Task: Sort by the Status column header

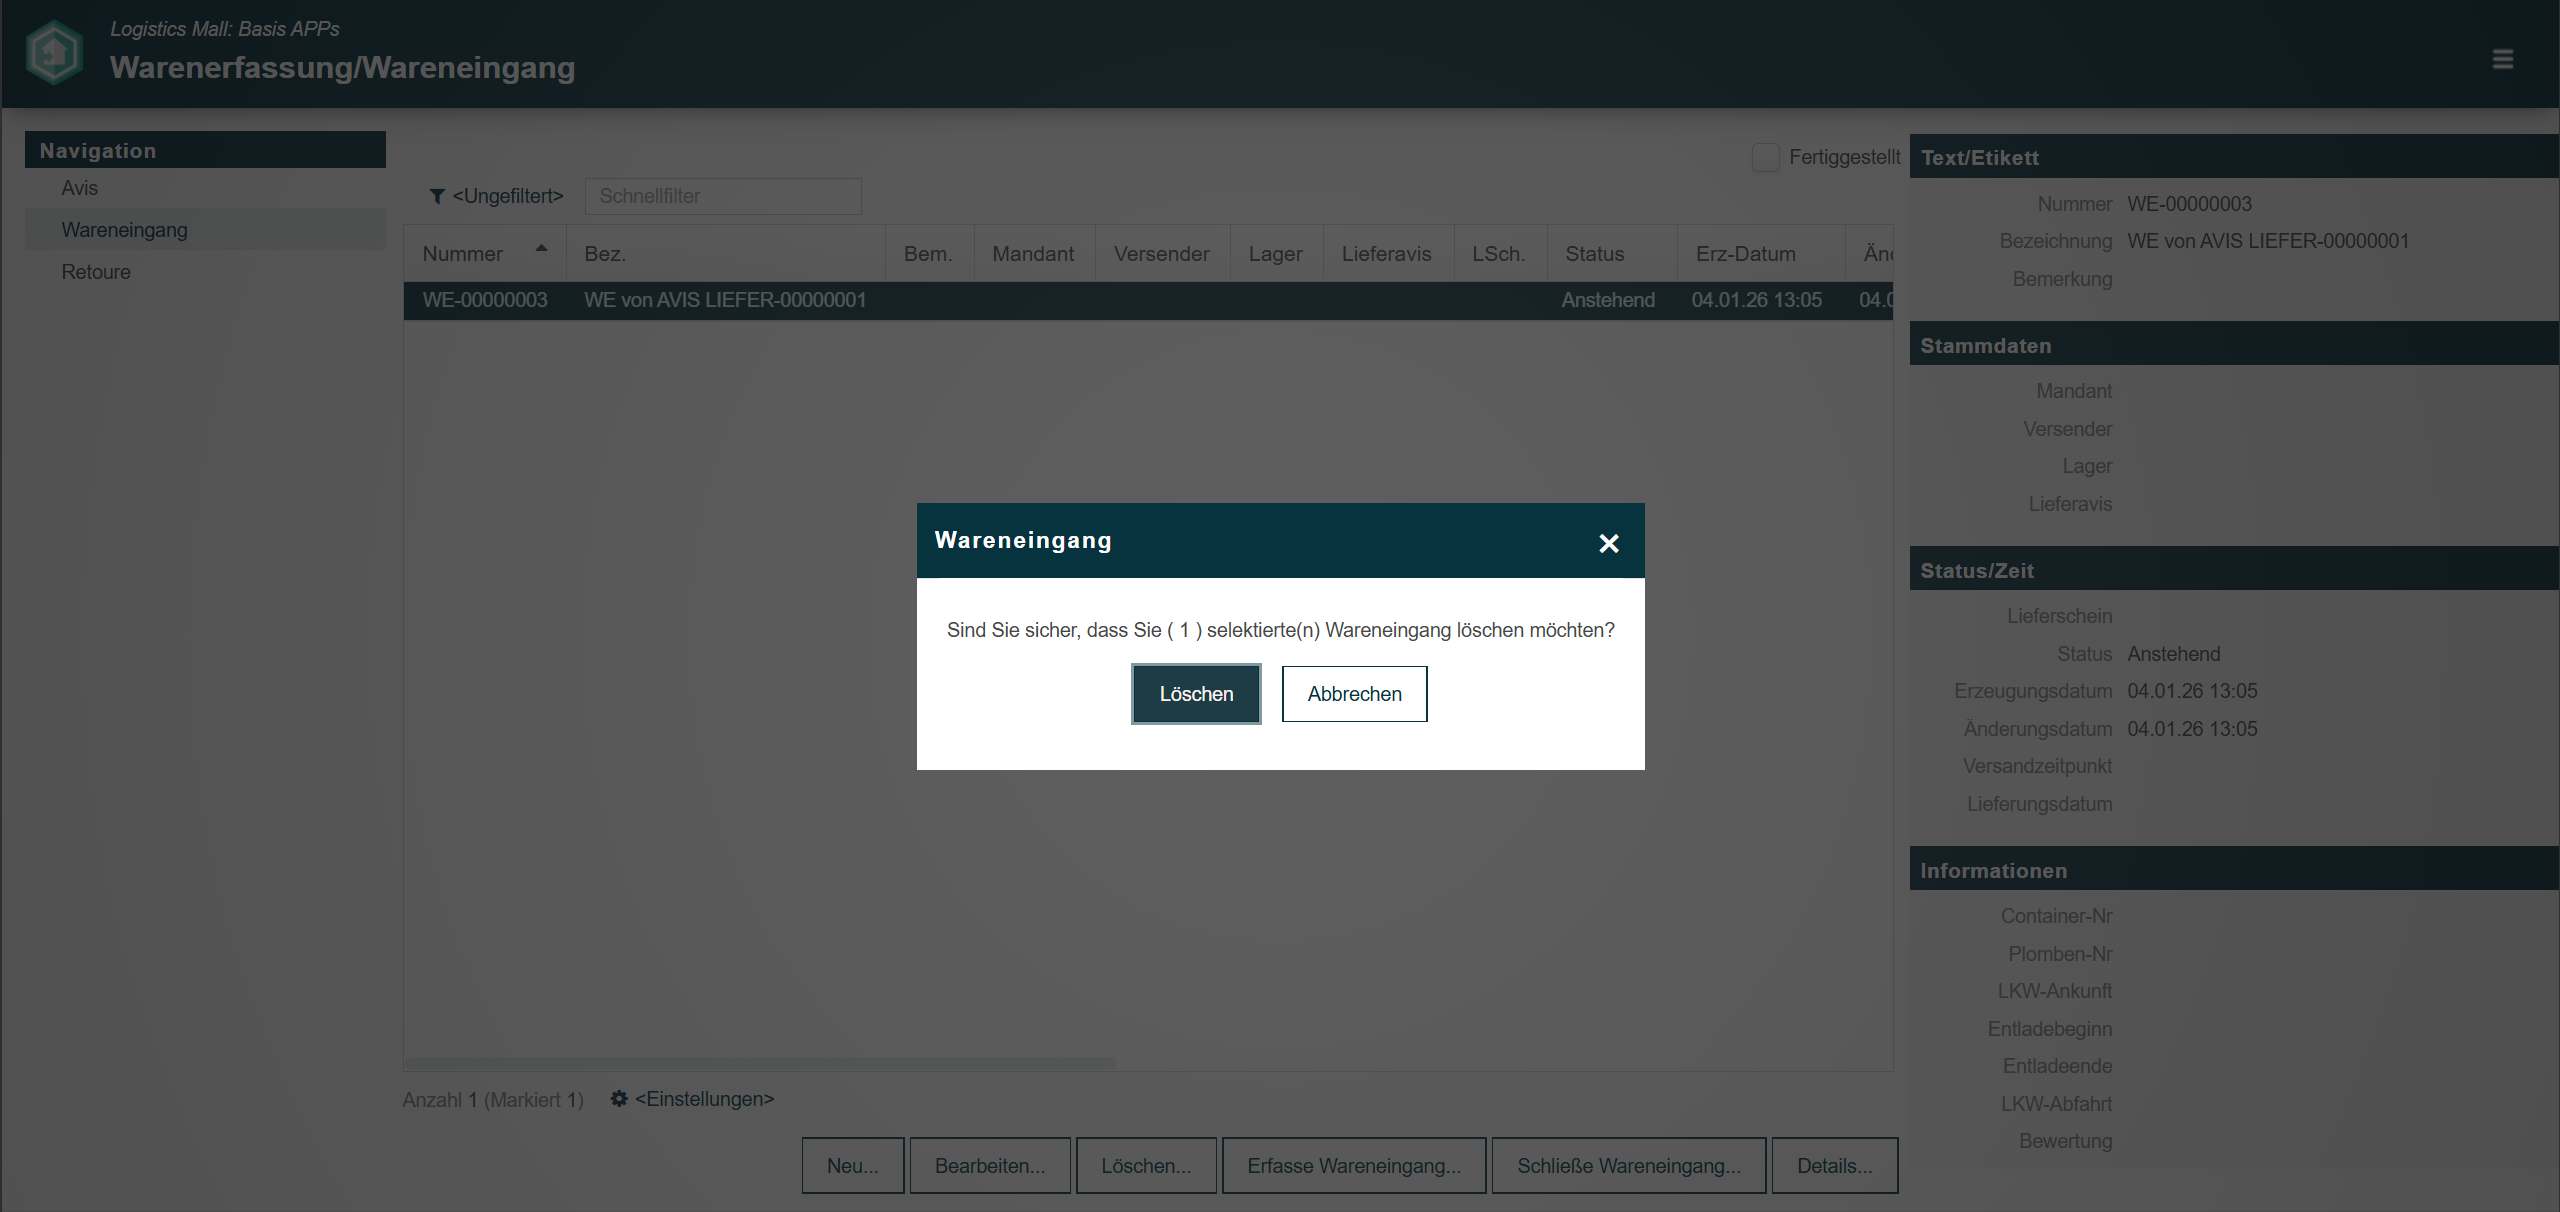Action: coord(1594,254)
